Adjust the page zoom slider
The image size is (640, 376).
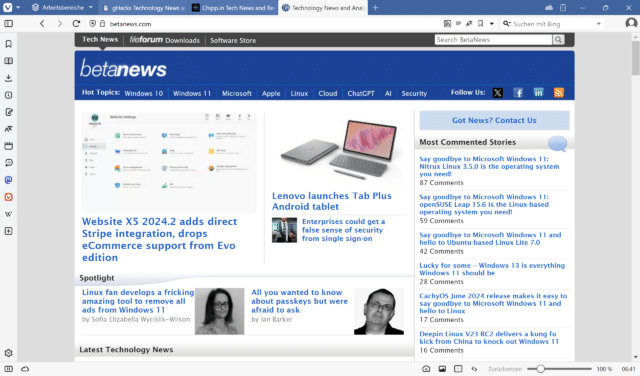tap(559, 369)
